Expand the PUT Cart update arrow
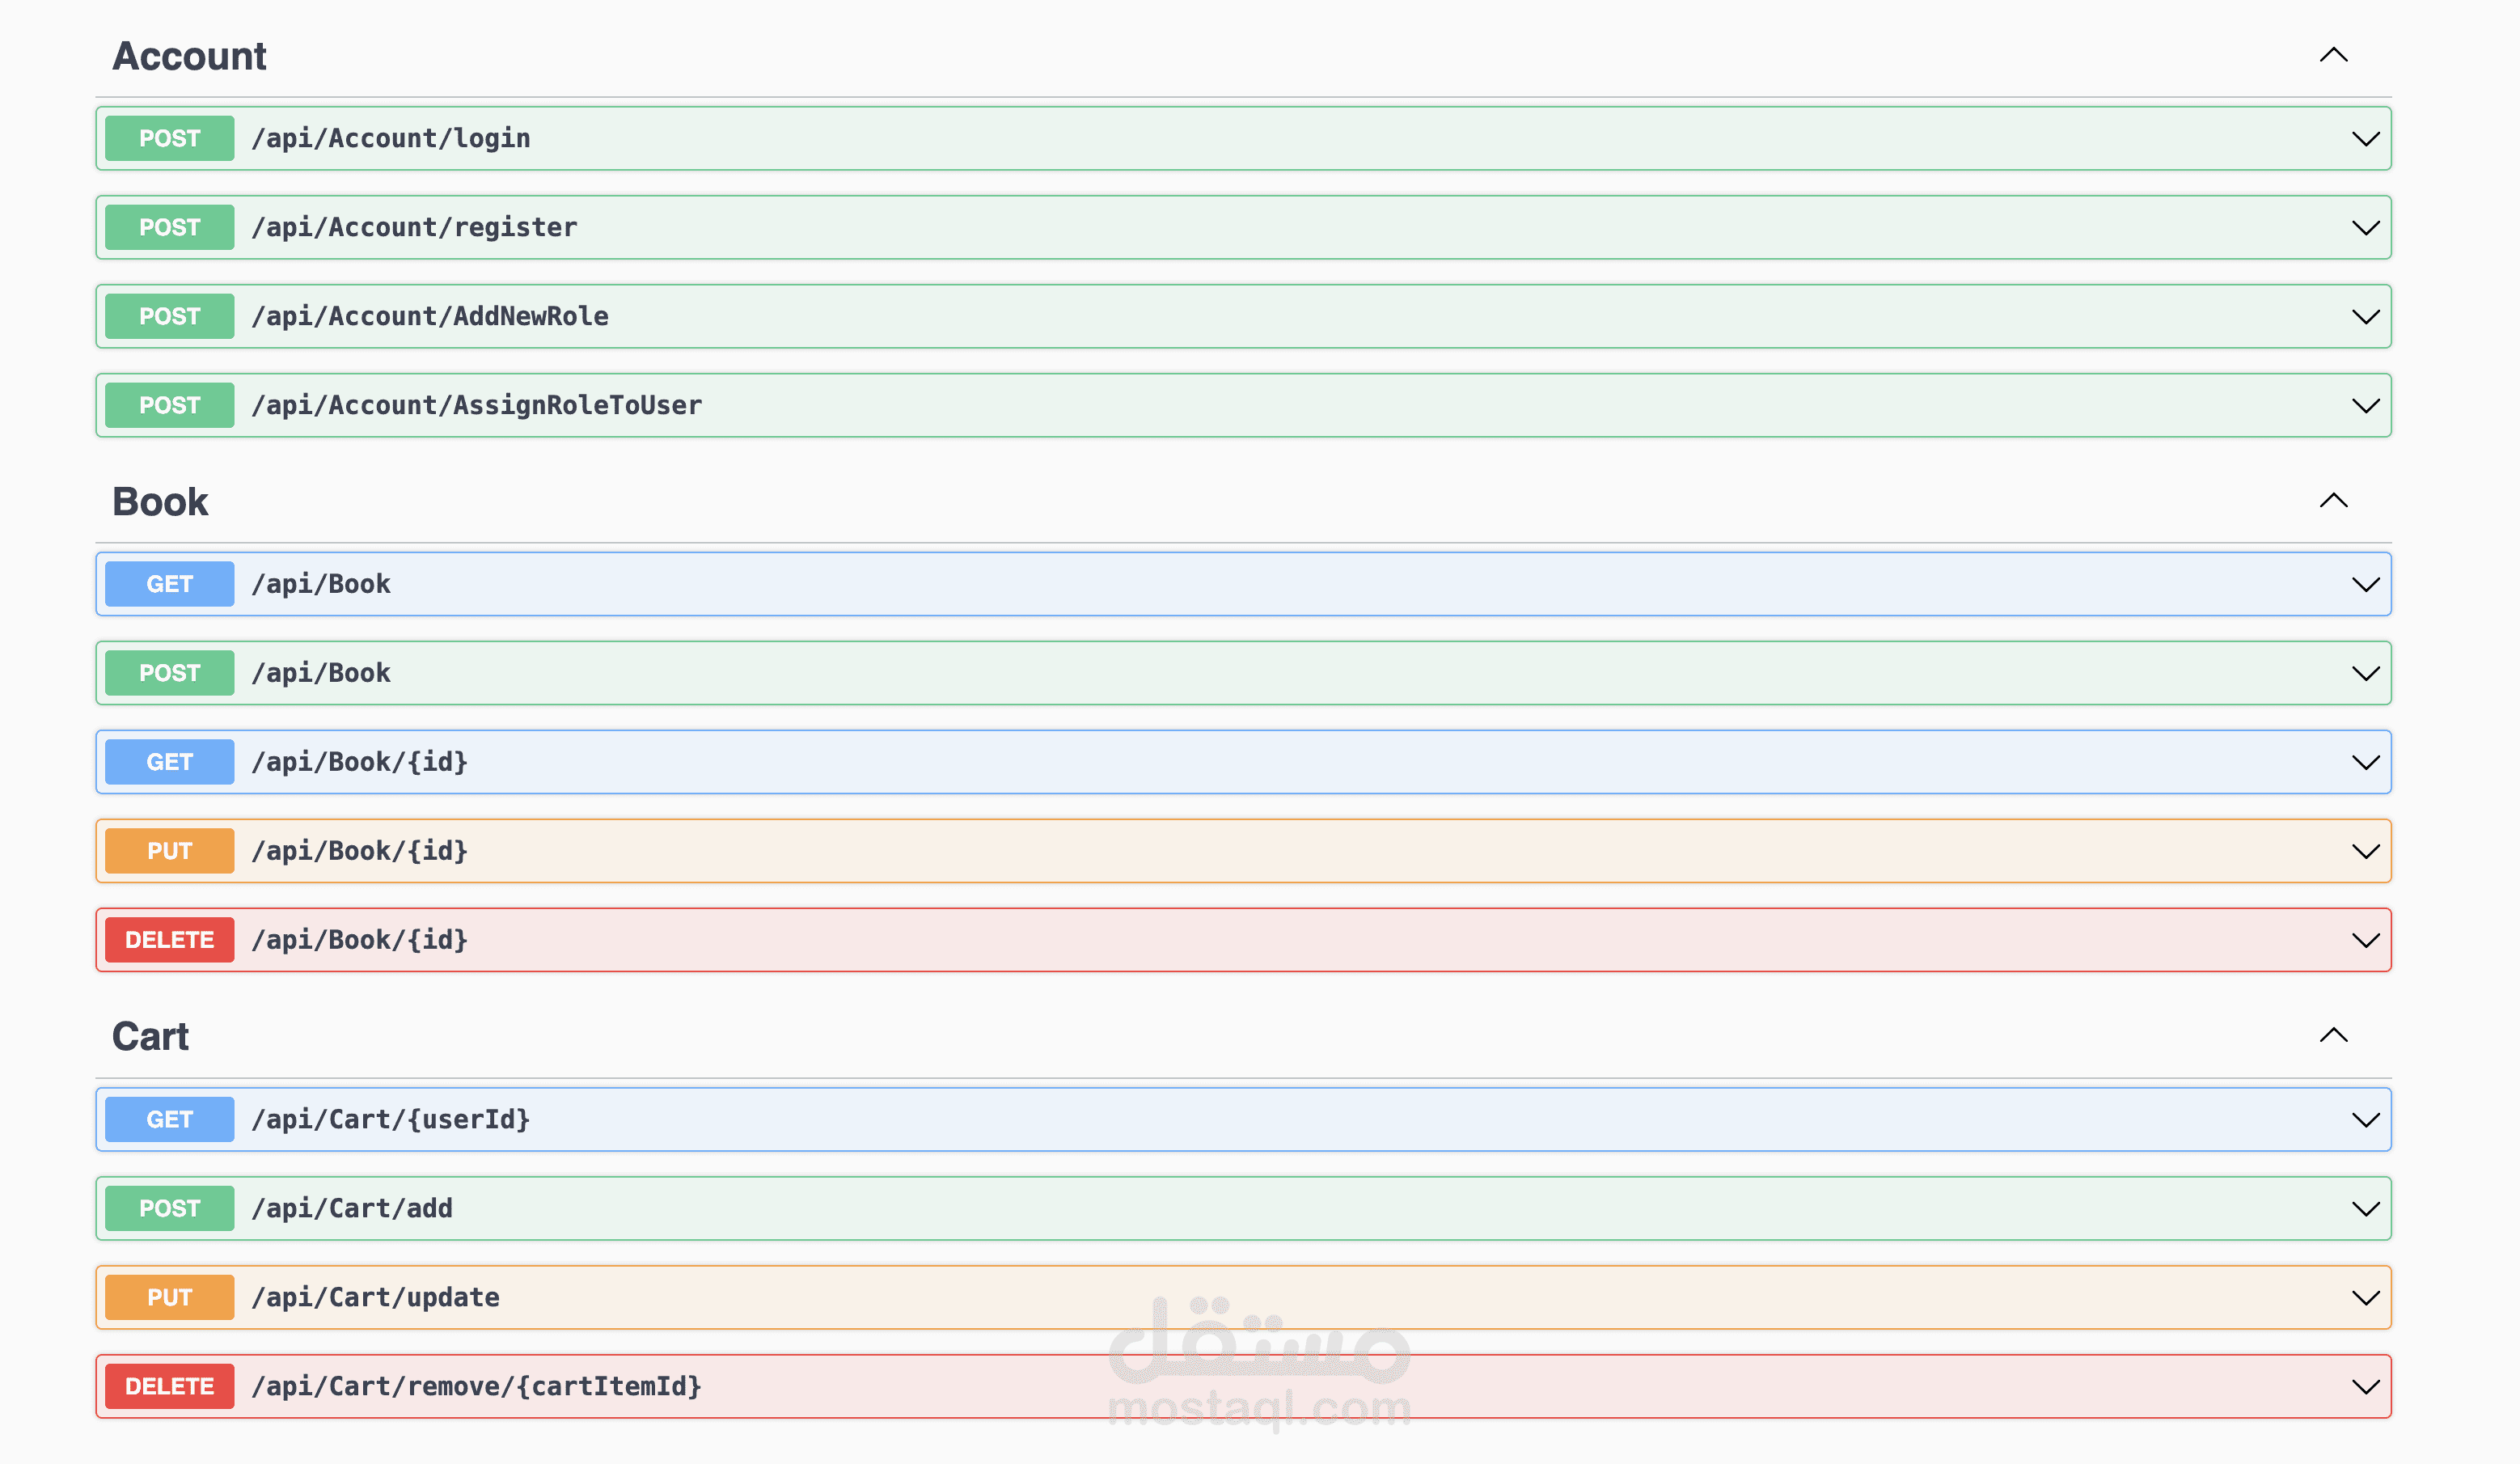 [x=2365, y=1298]
